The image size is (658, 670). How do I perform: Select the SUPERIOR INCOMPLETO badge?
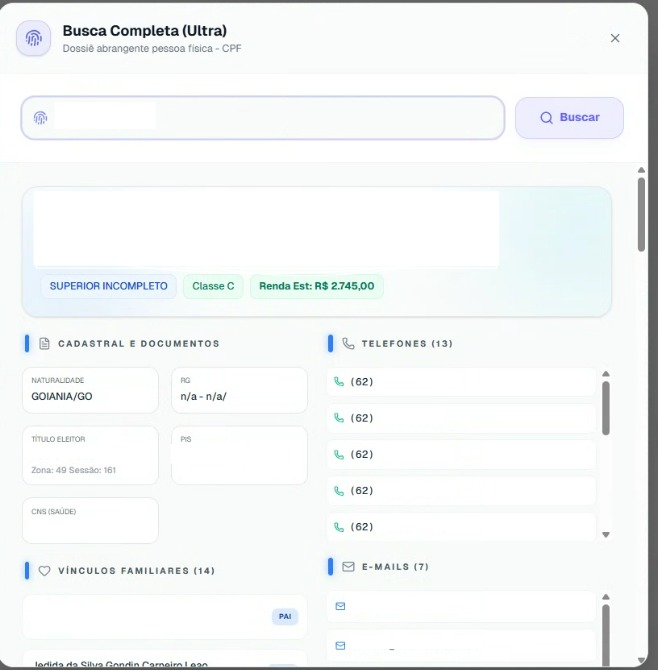pos(109,286)
